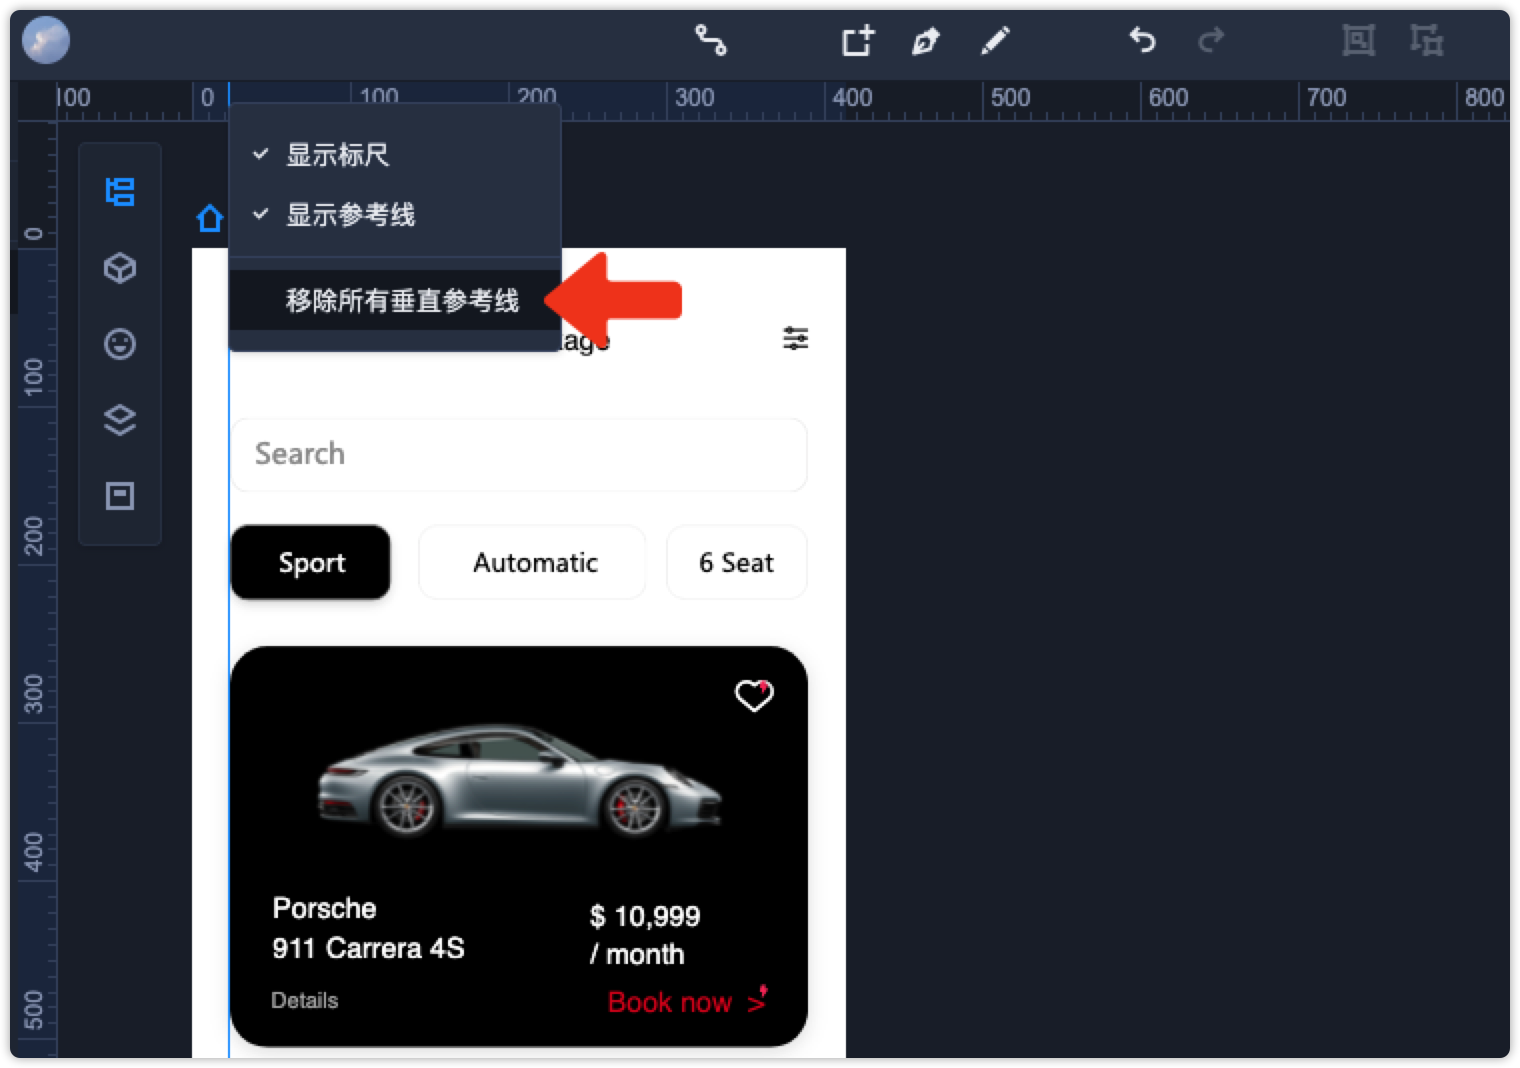Click the user avatar in the top-left corner
The image size is (1520, 1068).
pyautogui.click(x=46, y=41)
